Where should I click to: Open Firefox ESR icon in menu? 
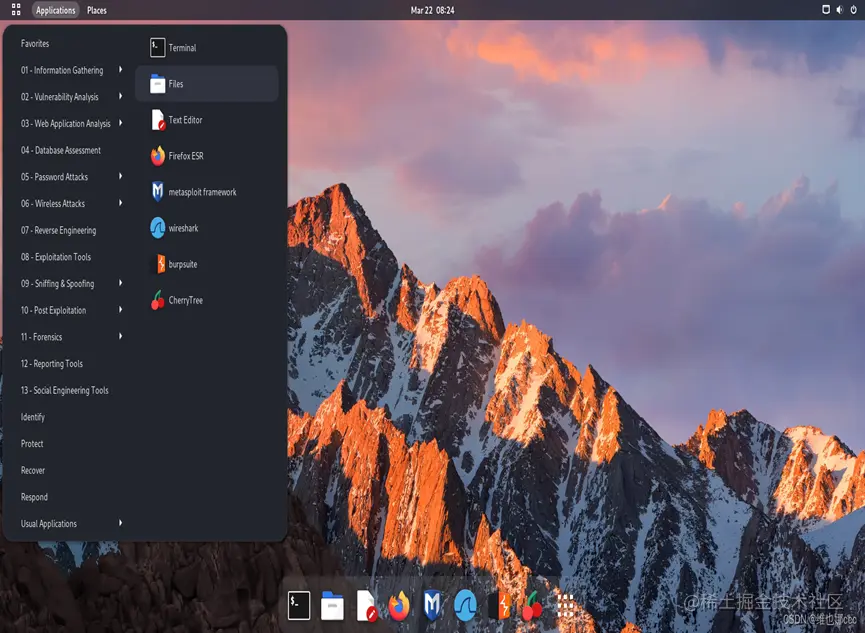click(158, 156)
